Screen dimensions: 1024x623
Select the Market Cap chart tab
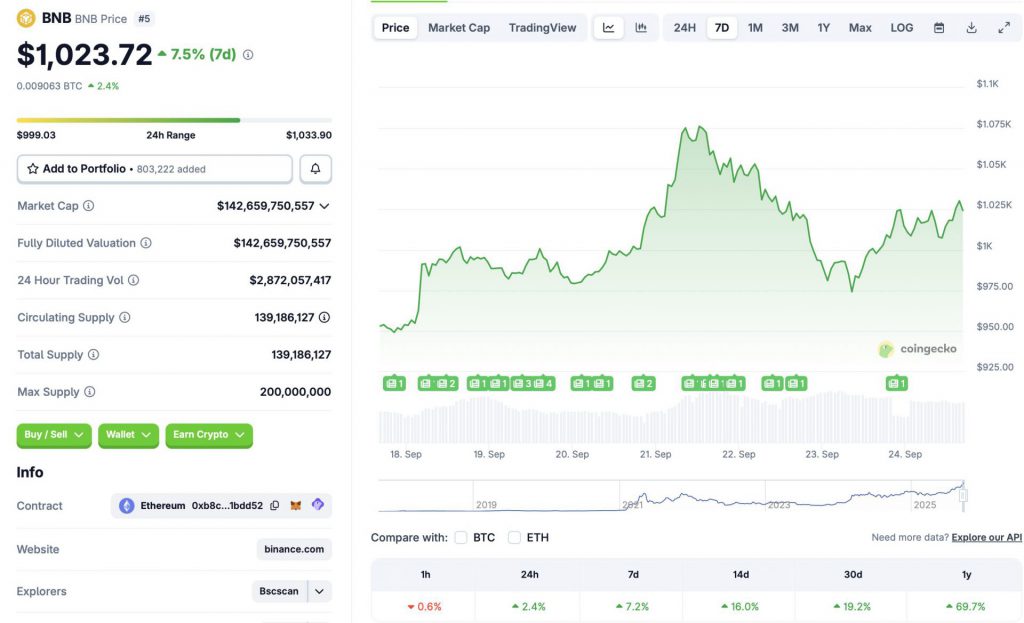[459, 27]
